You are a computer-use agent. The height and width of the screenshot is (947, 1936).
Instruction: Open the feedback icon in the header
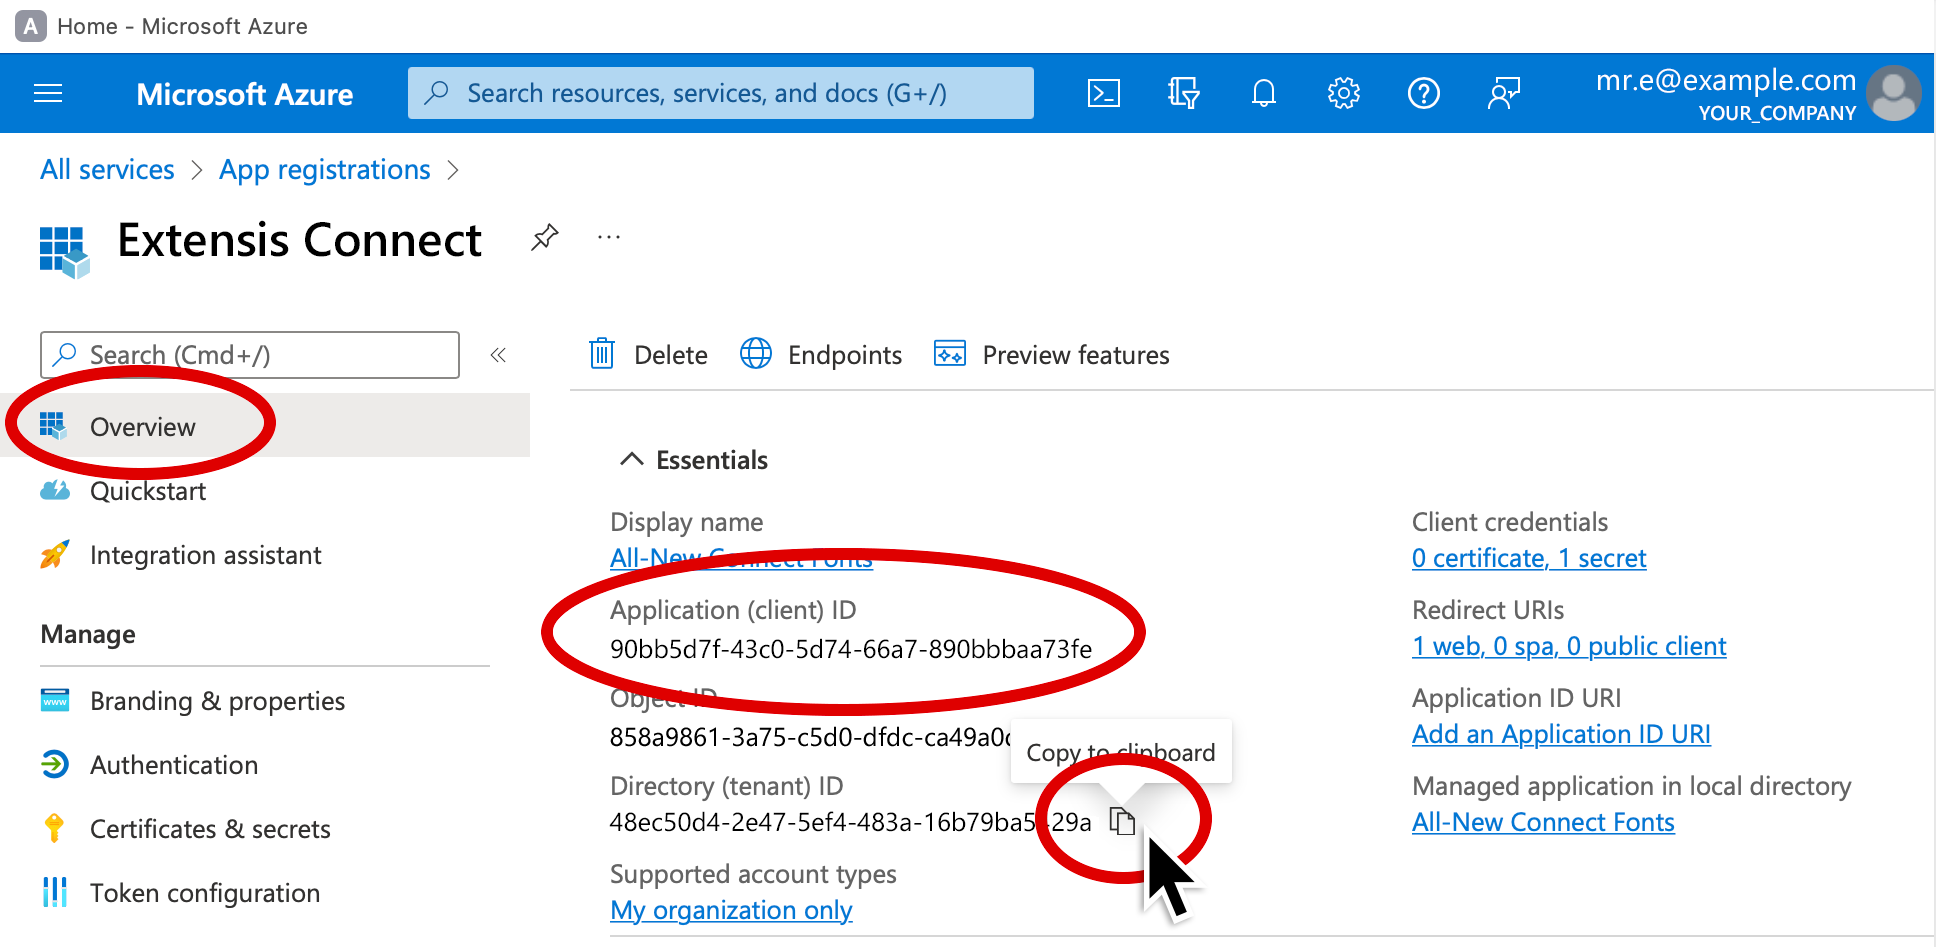click(1504, 94)
